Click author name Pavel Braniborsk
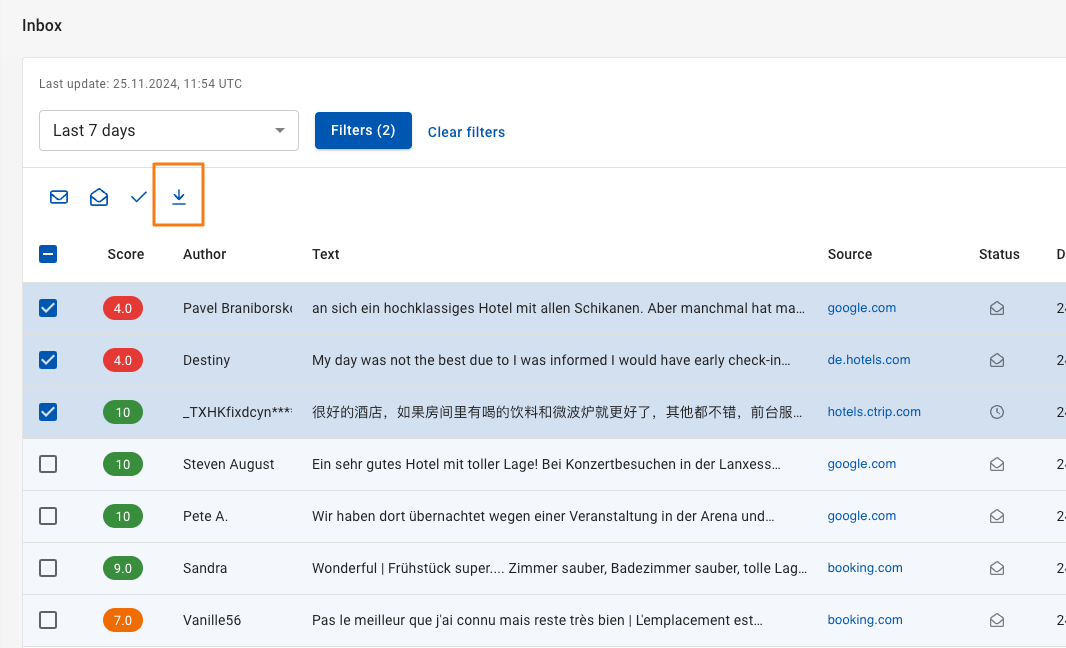The width and height of the screenshot is (1066, 648). click(x=237, y=308)
